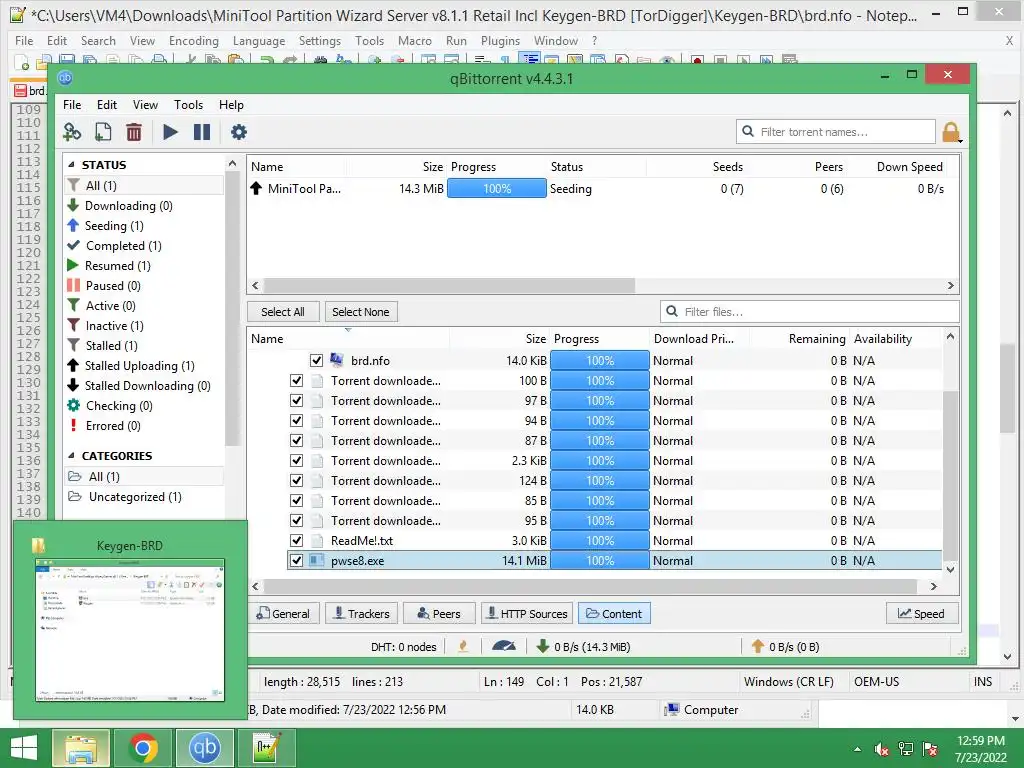Uncheck the 124 B Torrent downloaded file checkbox
Image resolution: width=1024 pixels, height=768 pixels.
[x=296, y=481]
